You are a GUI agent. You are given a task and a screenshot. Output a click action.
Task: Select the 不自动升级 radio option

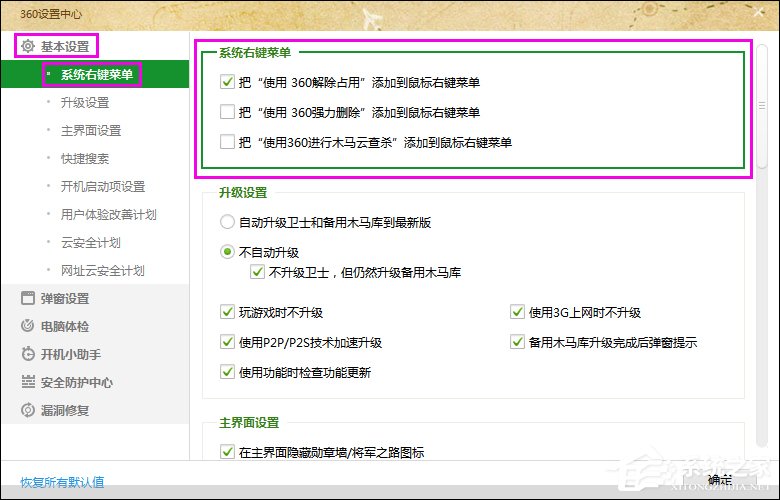[x=228, y=252]
